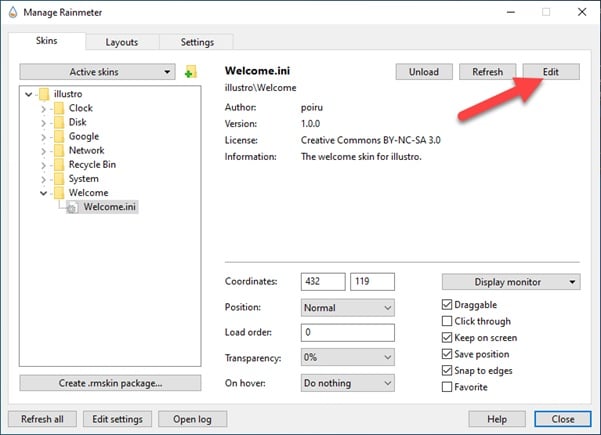
Task: Select Welcome.ini in the skin tree
Action: point(110,207)
